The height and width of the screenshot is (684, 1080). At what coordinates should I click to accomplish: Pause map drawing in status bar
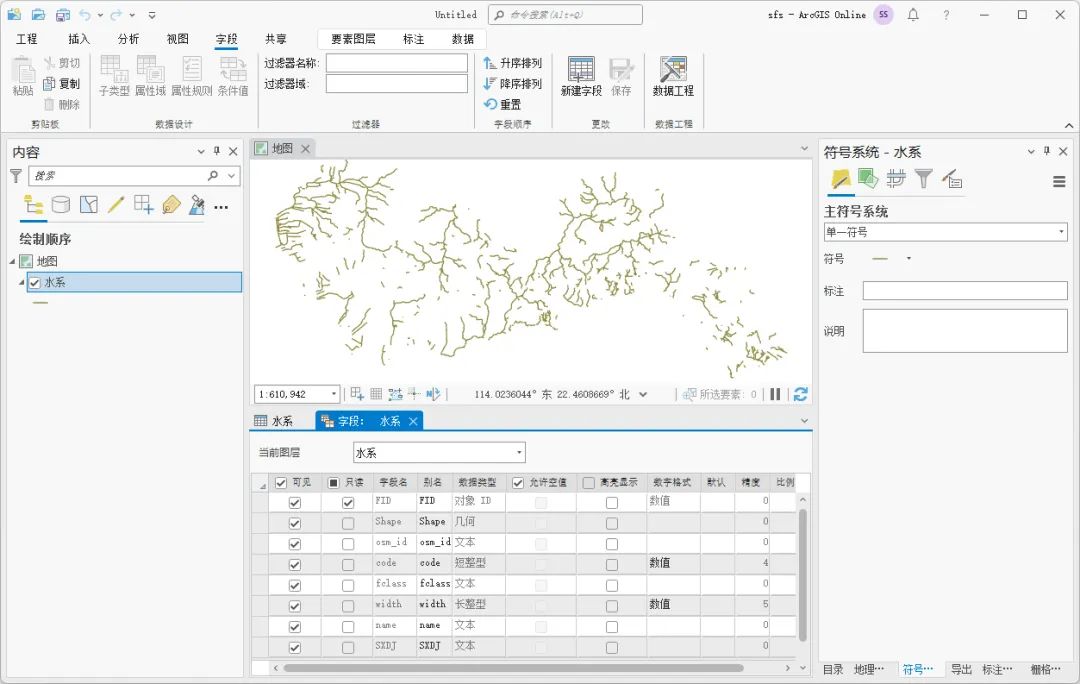coord(776,394)
